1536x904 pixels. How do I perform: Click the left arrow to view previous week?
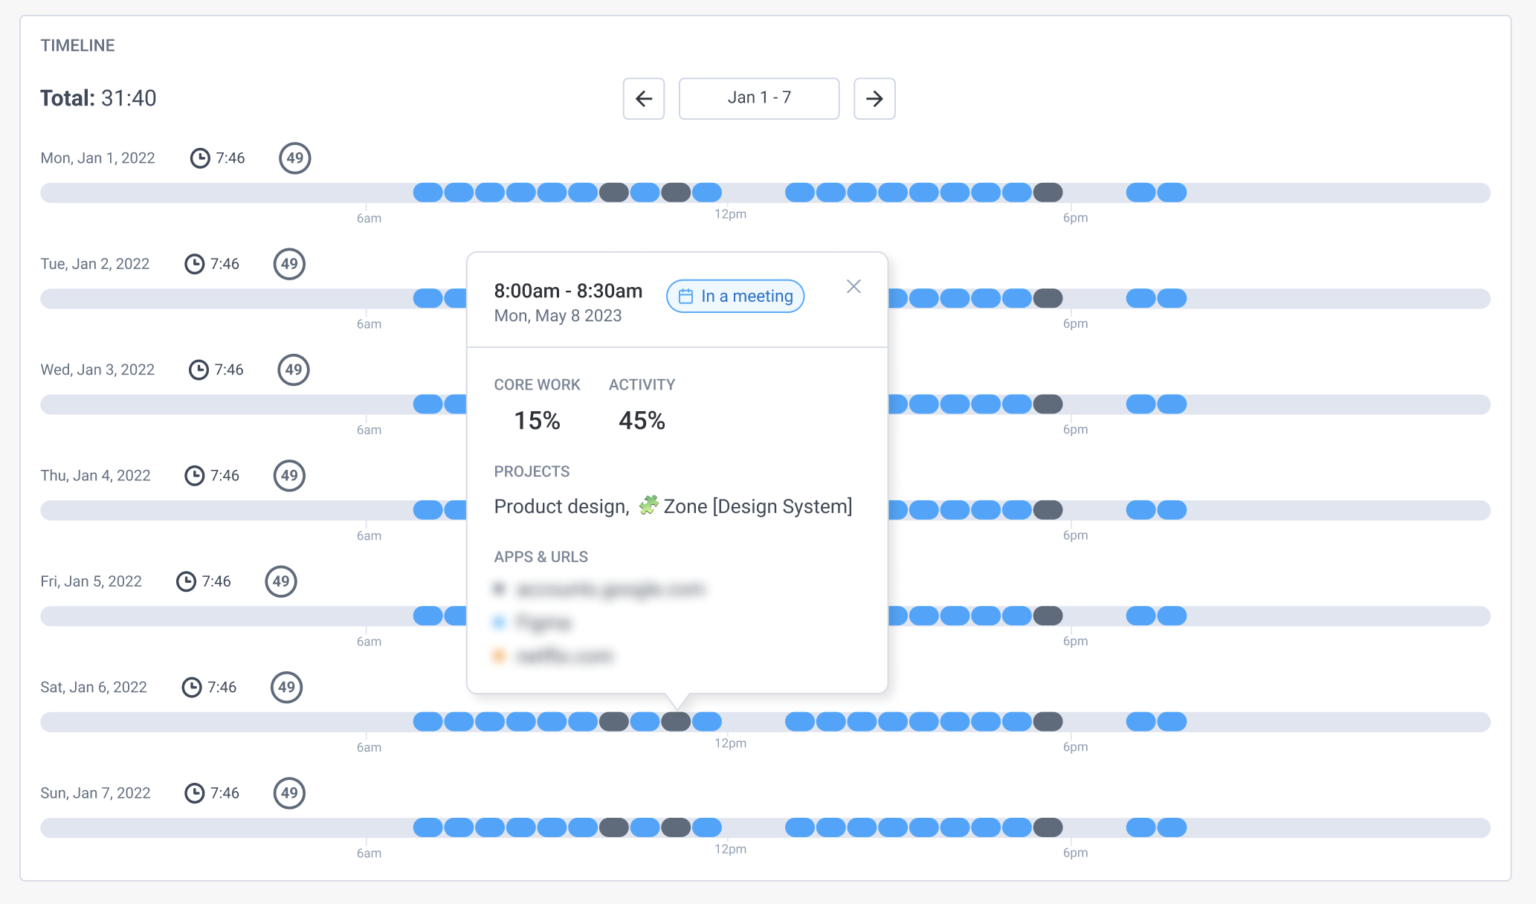tap(643, 98)
